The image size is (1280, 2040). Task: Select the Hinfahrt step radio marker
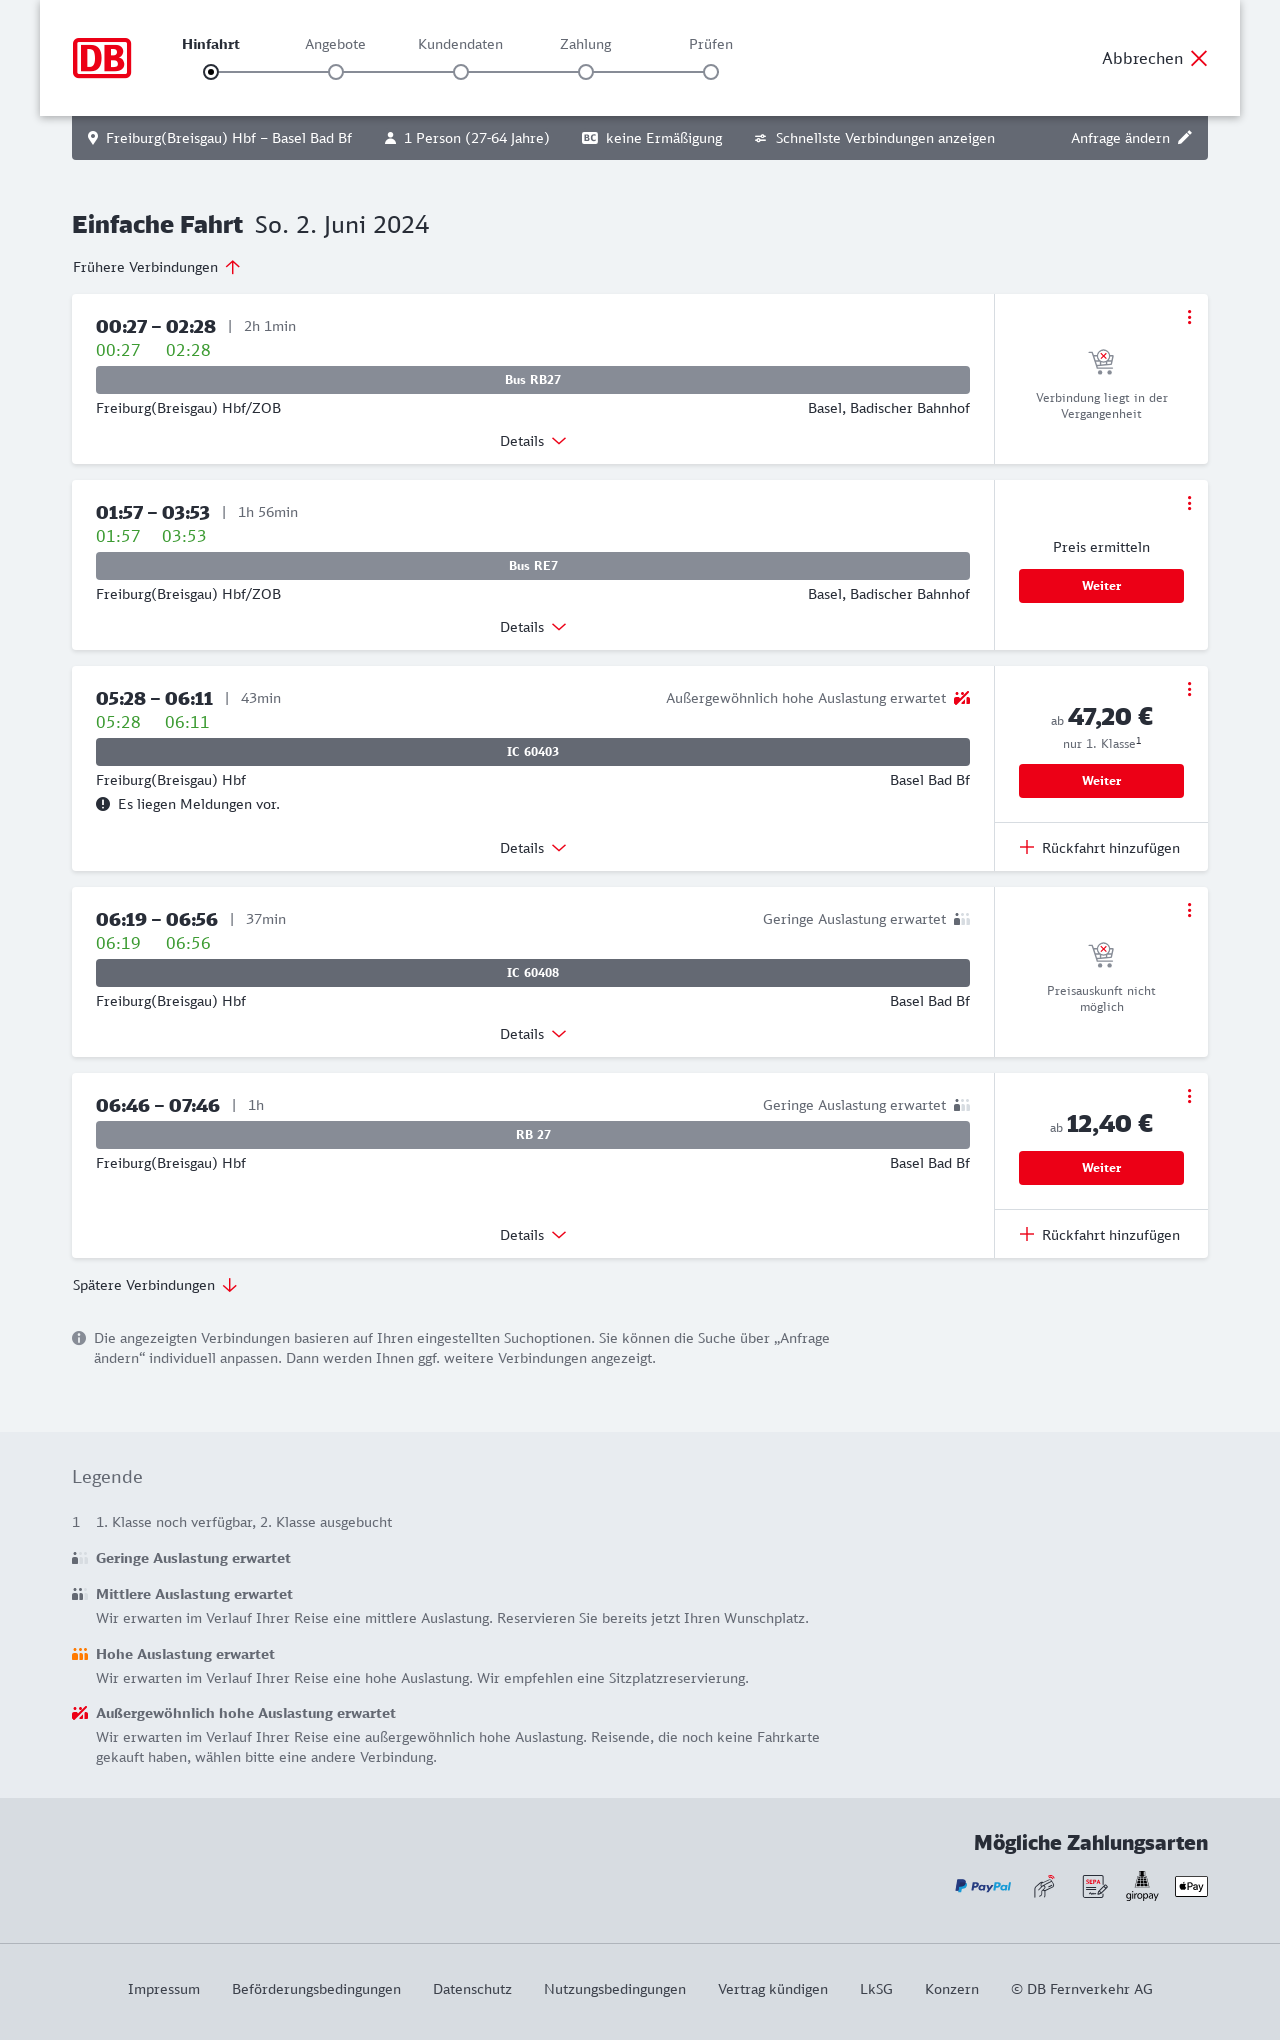(x=211, y=72)
